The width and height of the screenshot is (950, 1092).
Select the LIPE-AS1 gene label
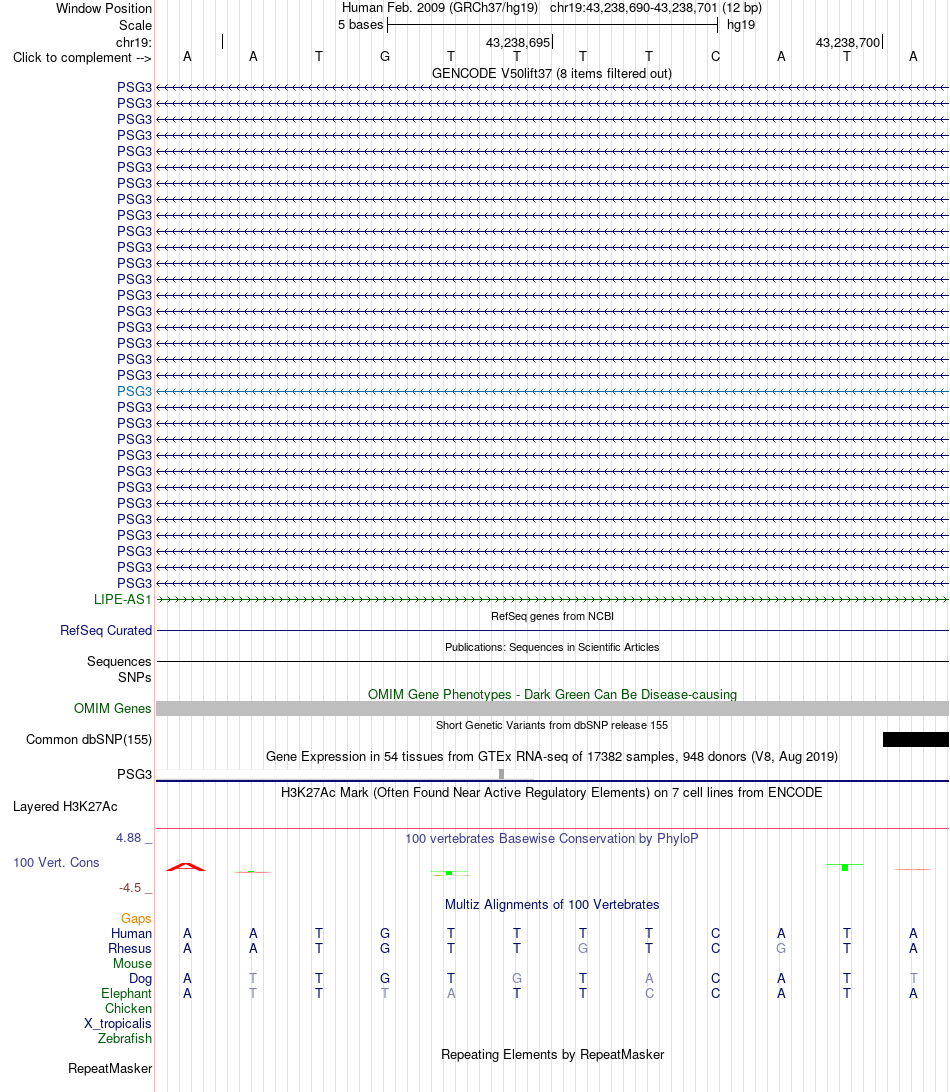pos(123,600)
